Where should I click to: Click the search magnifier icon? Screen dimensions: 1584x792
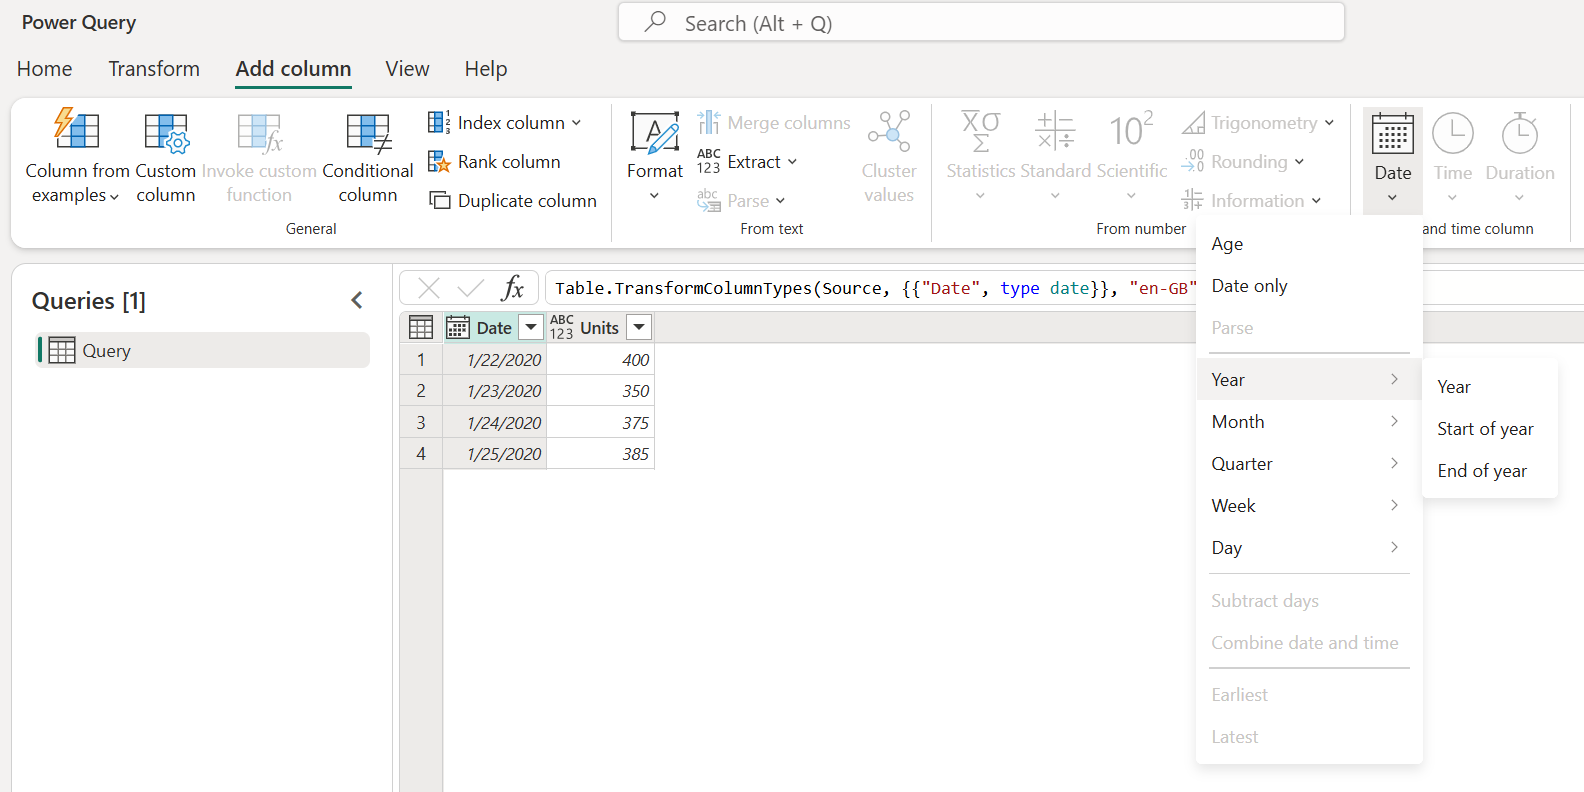pos(656,22)
